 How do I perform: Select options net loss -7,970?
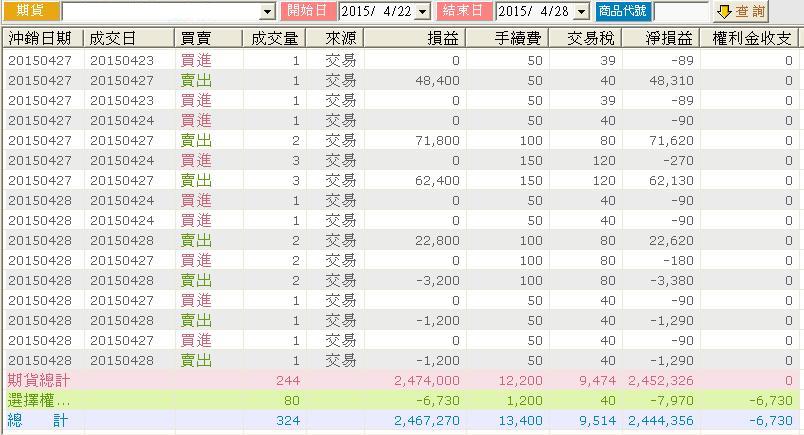click(x=672, y=401)
